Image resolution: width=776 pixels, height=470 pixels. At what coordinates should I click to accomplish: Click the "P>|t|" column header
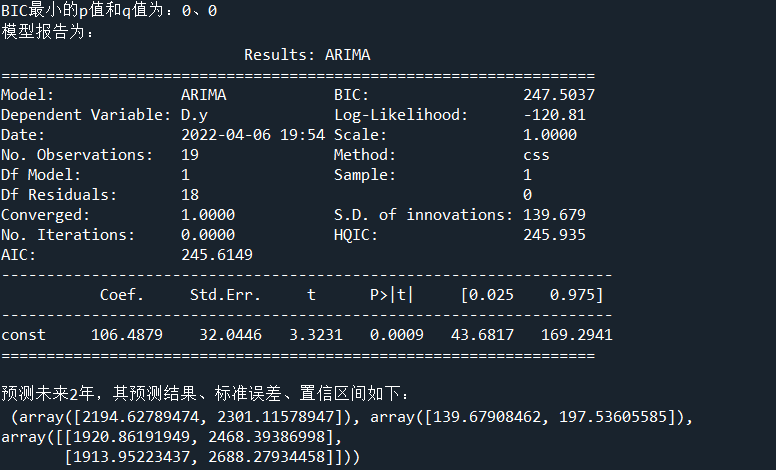coord(391,295)
